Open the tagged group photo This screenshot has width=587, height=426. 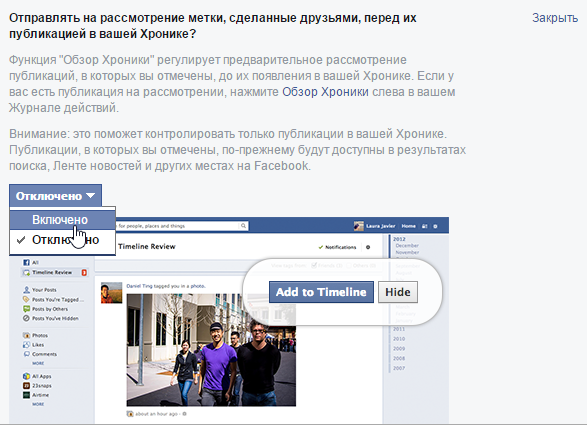211,350
